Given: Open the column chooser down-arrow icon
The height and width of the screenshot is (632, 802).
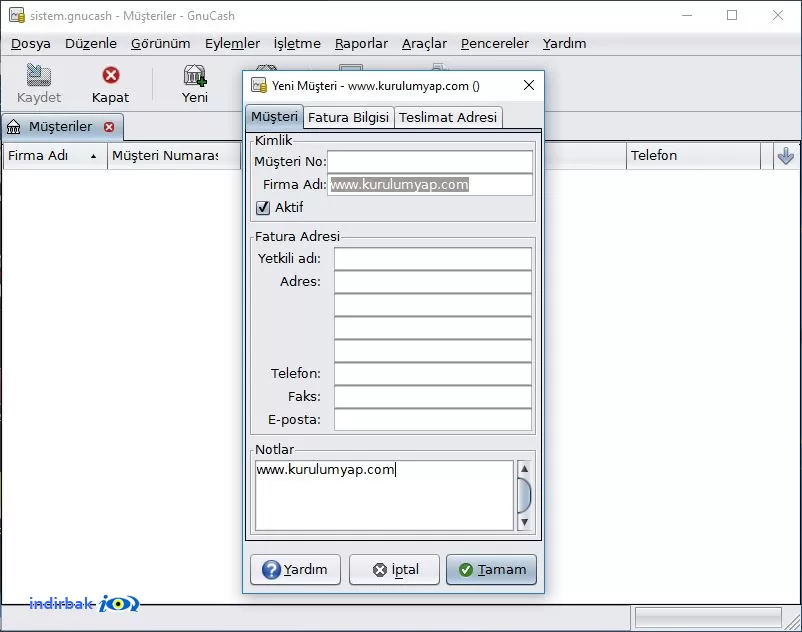Looking at the screenshot, I should click(x=786, y=155).
